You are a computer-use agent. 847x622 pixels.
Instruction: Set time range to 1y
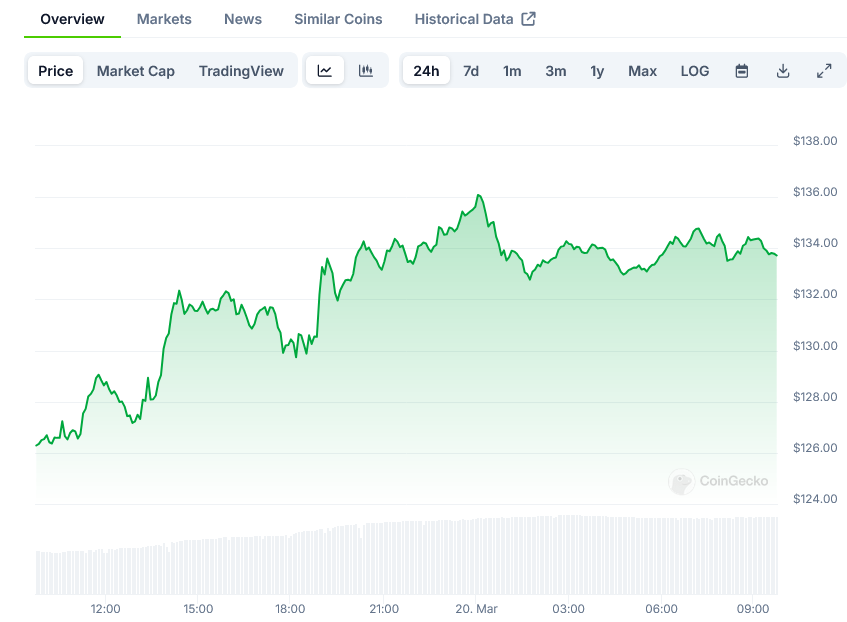[x=597, y=71]
